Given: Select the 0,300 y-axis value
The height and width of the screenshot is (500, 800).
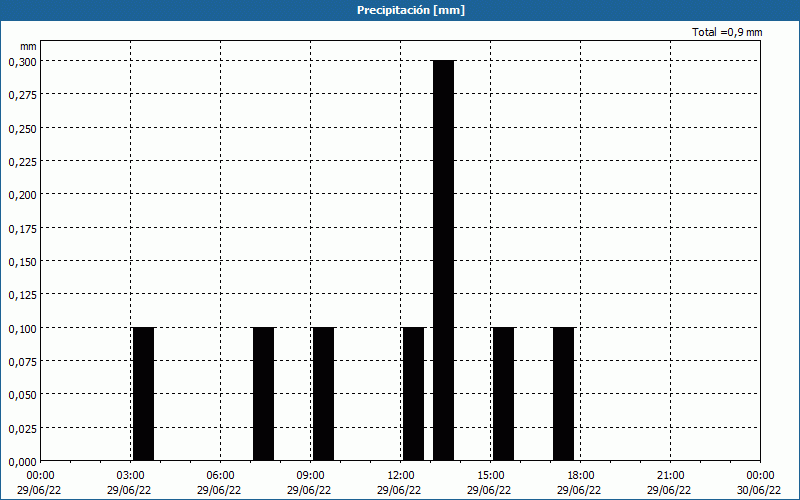Looking at the screenshot, I should [22, 62].
